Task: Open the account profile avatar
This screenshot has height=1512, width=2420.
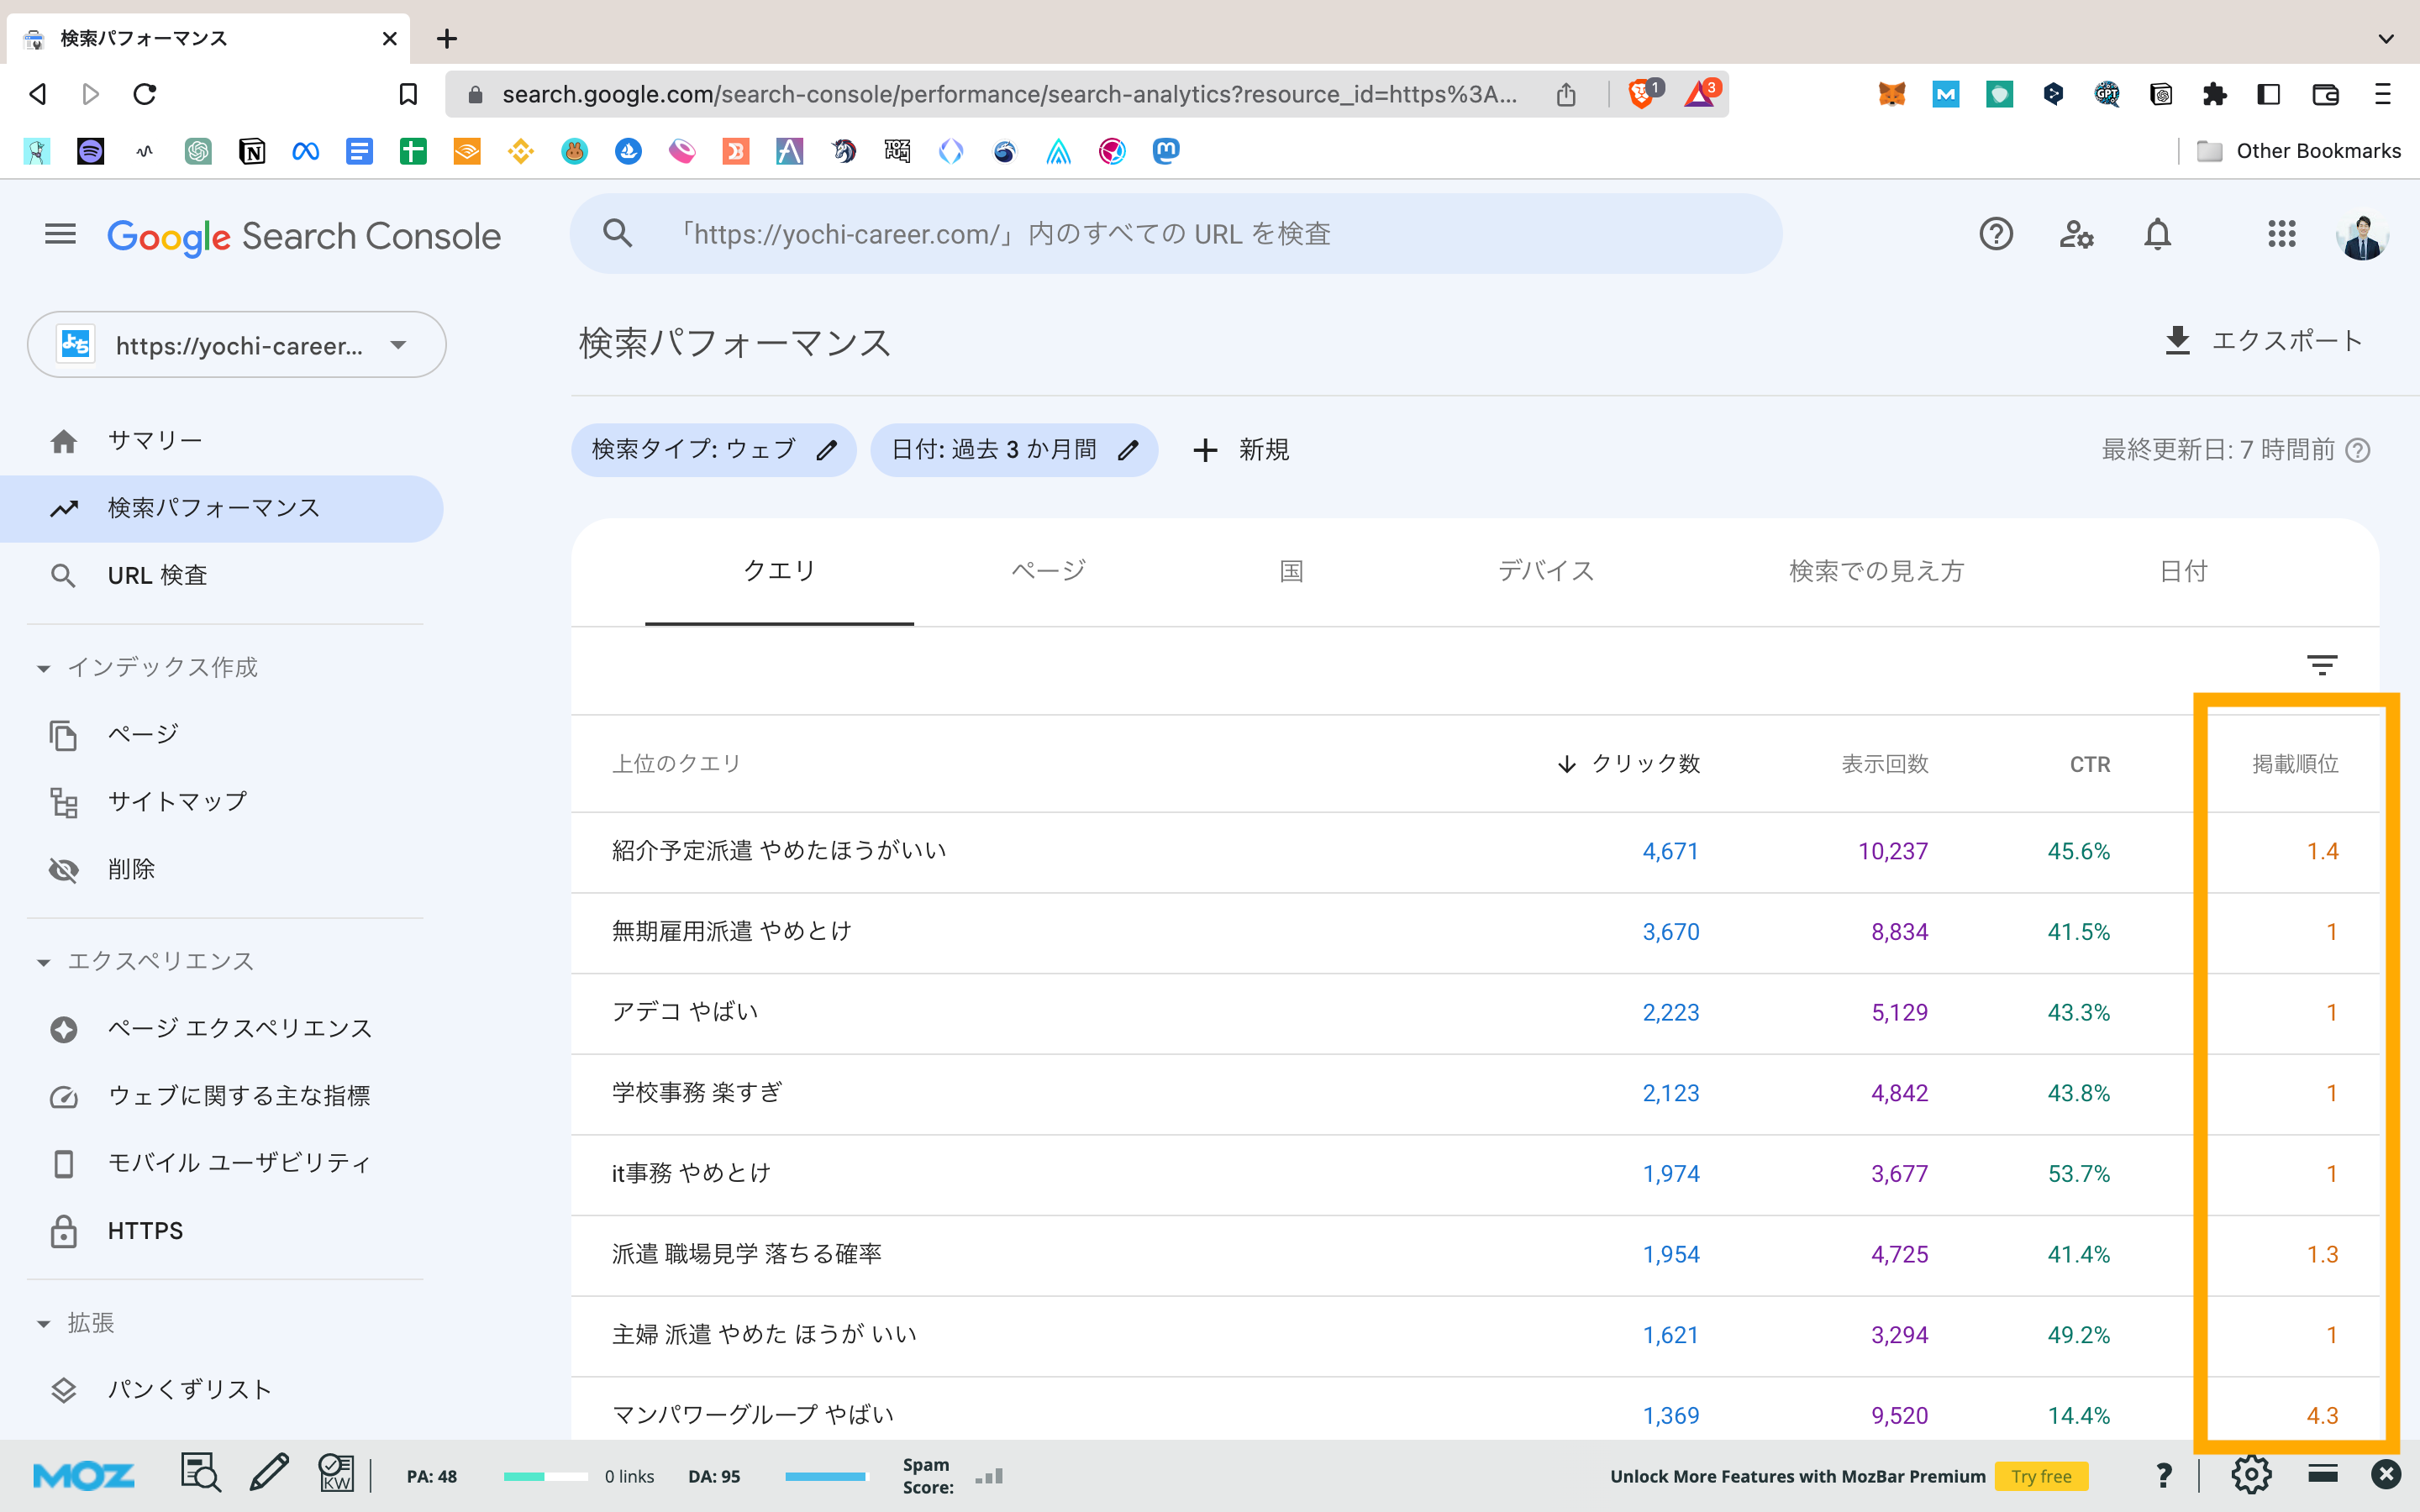Action: pos(2363,234)
